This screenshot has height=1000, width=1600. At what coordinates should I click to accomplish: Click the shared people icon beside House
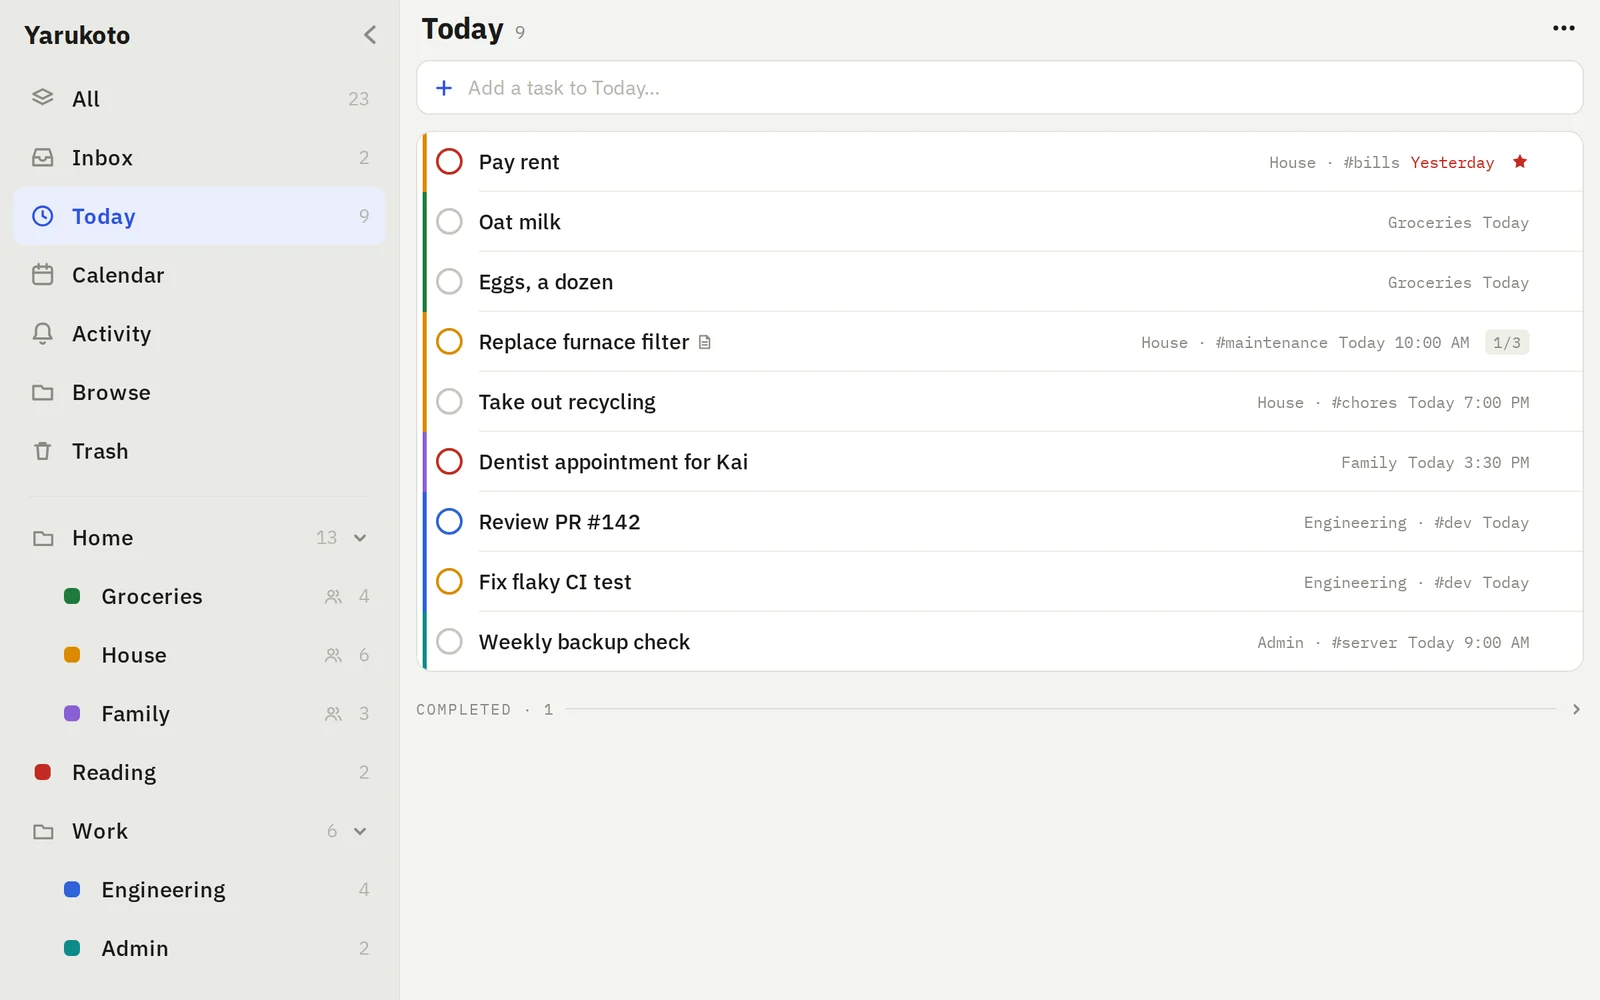(334, 656)
